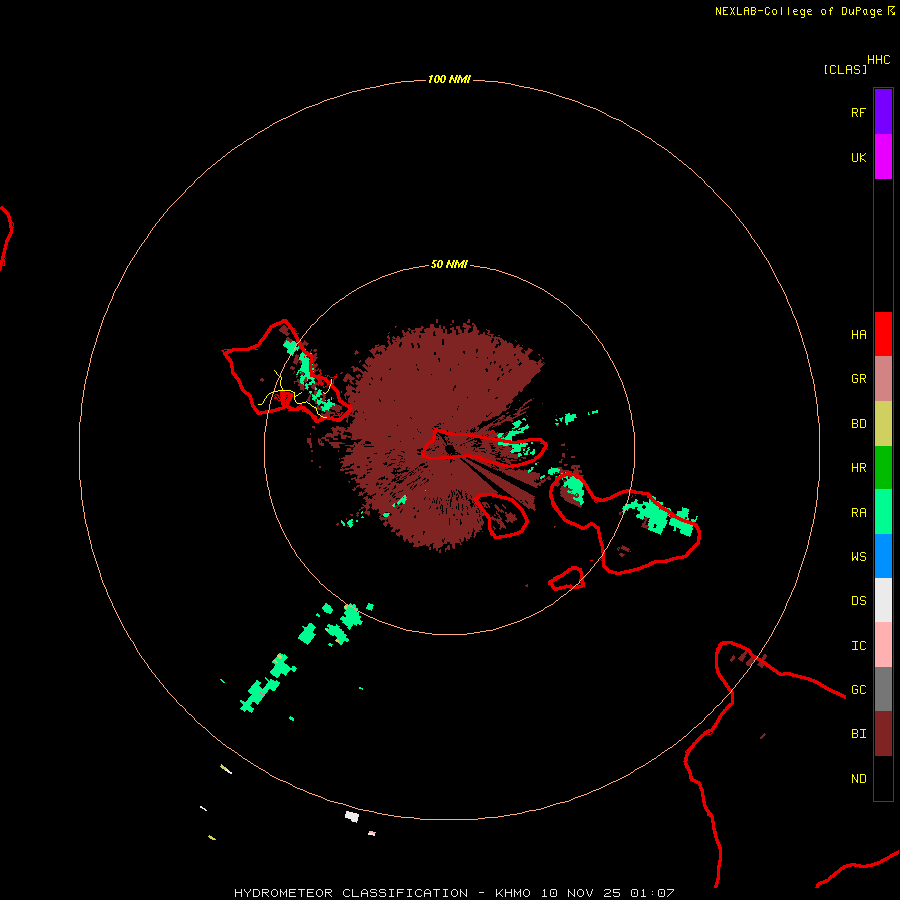900x900 pixels.
Task: Click the HA legend label
Action: (x=858, y=334)
